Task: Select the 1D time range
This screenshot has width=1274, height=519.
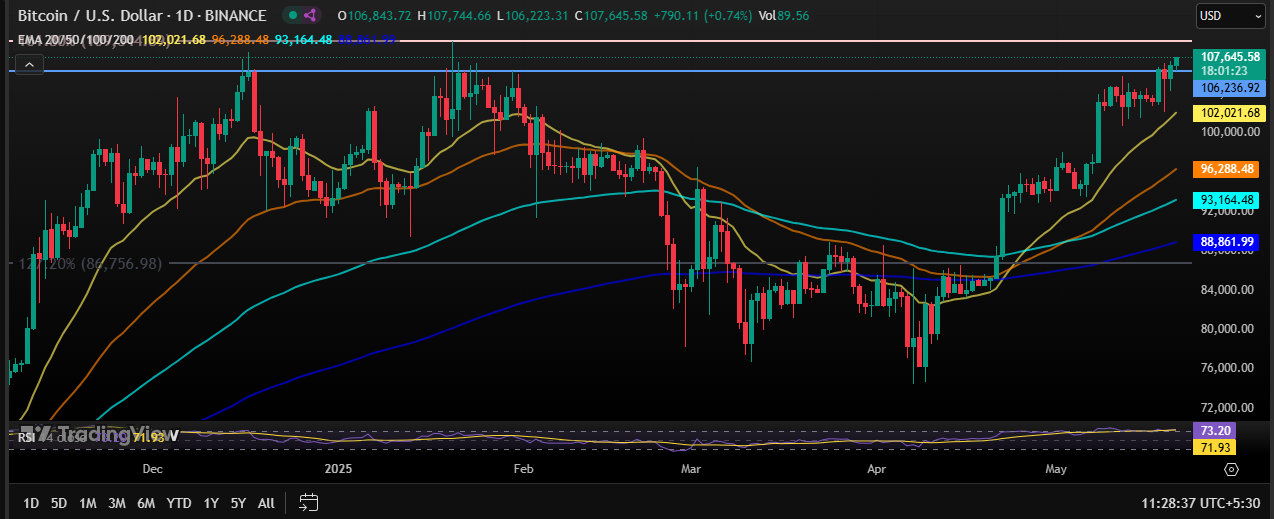Action: click(31, 502)
